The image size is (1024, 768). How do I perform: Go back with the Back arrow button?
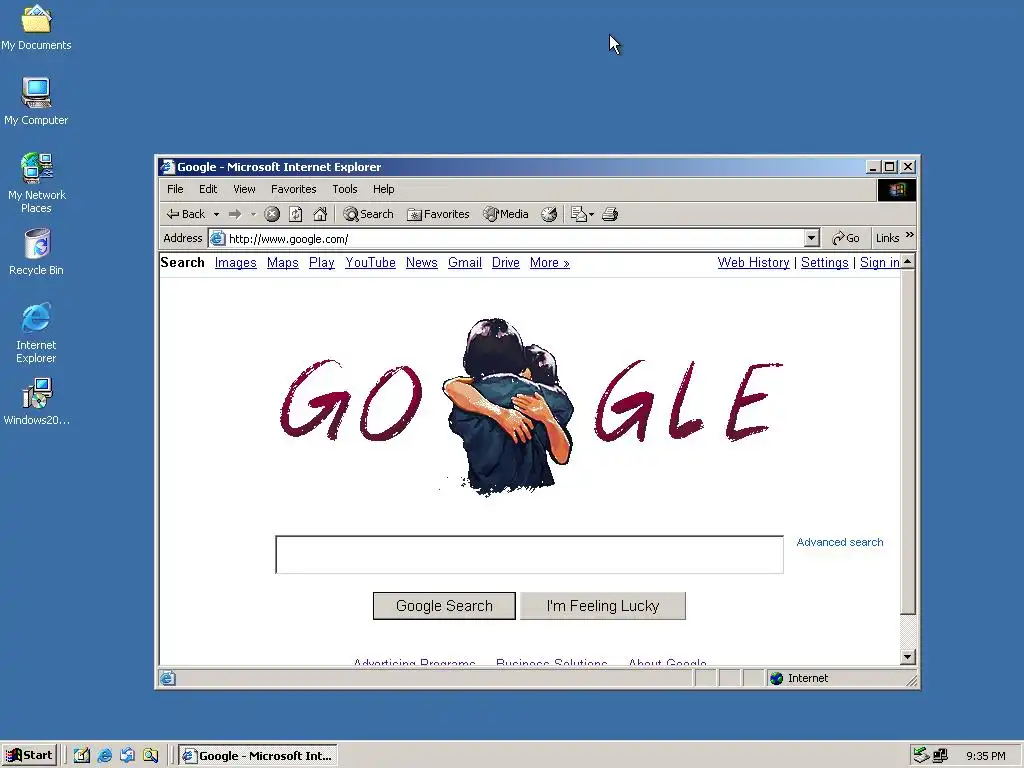point(185,214)
